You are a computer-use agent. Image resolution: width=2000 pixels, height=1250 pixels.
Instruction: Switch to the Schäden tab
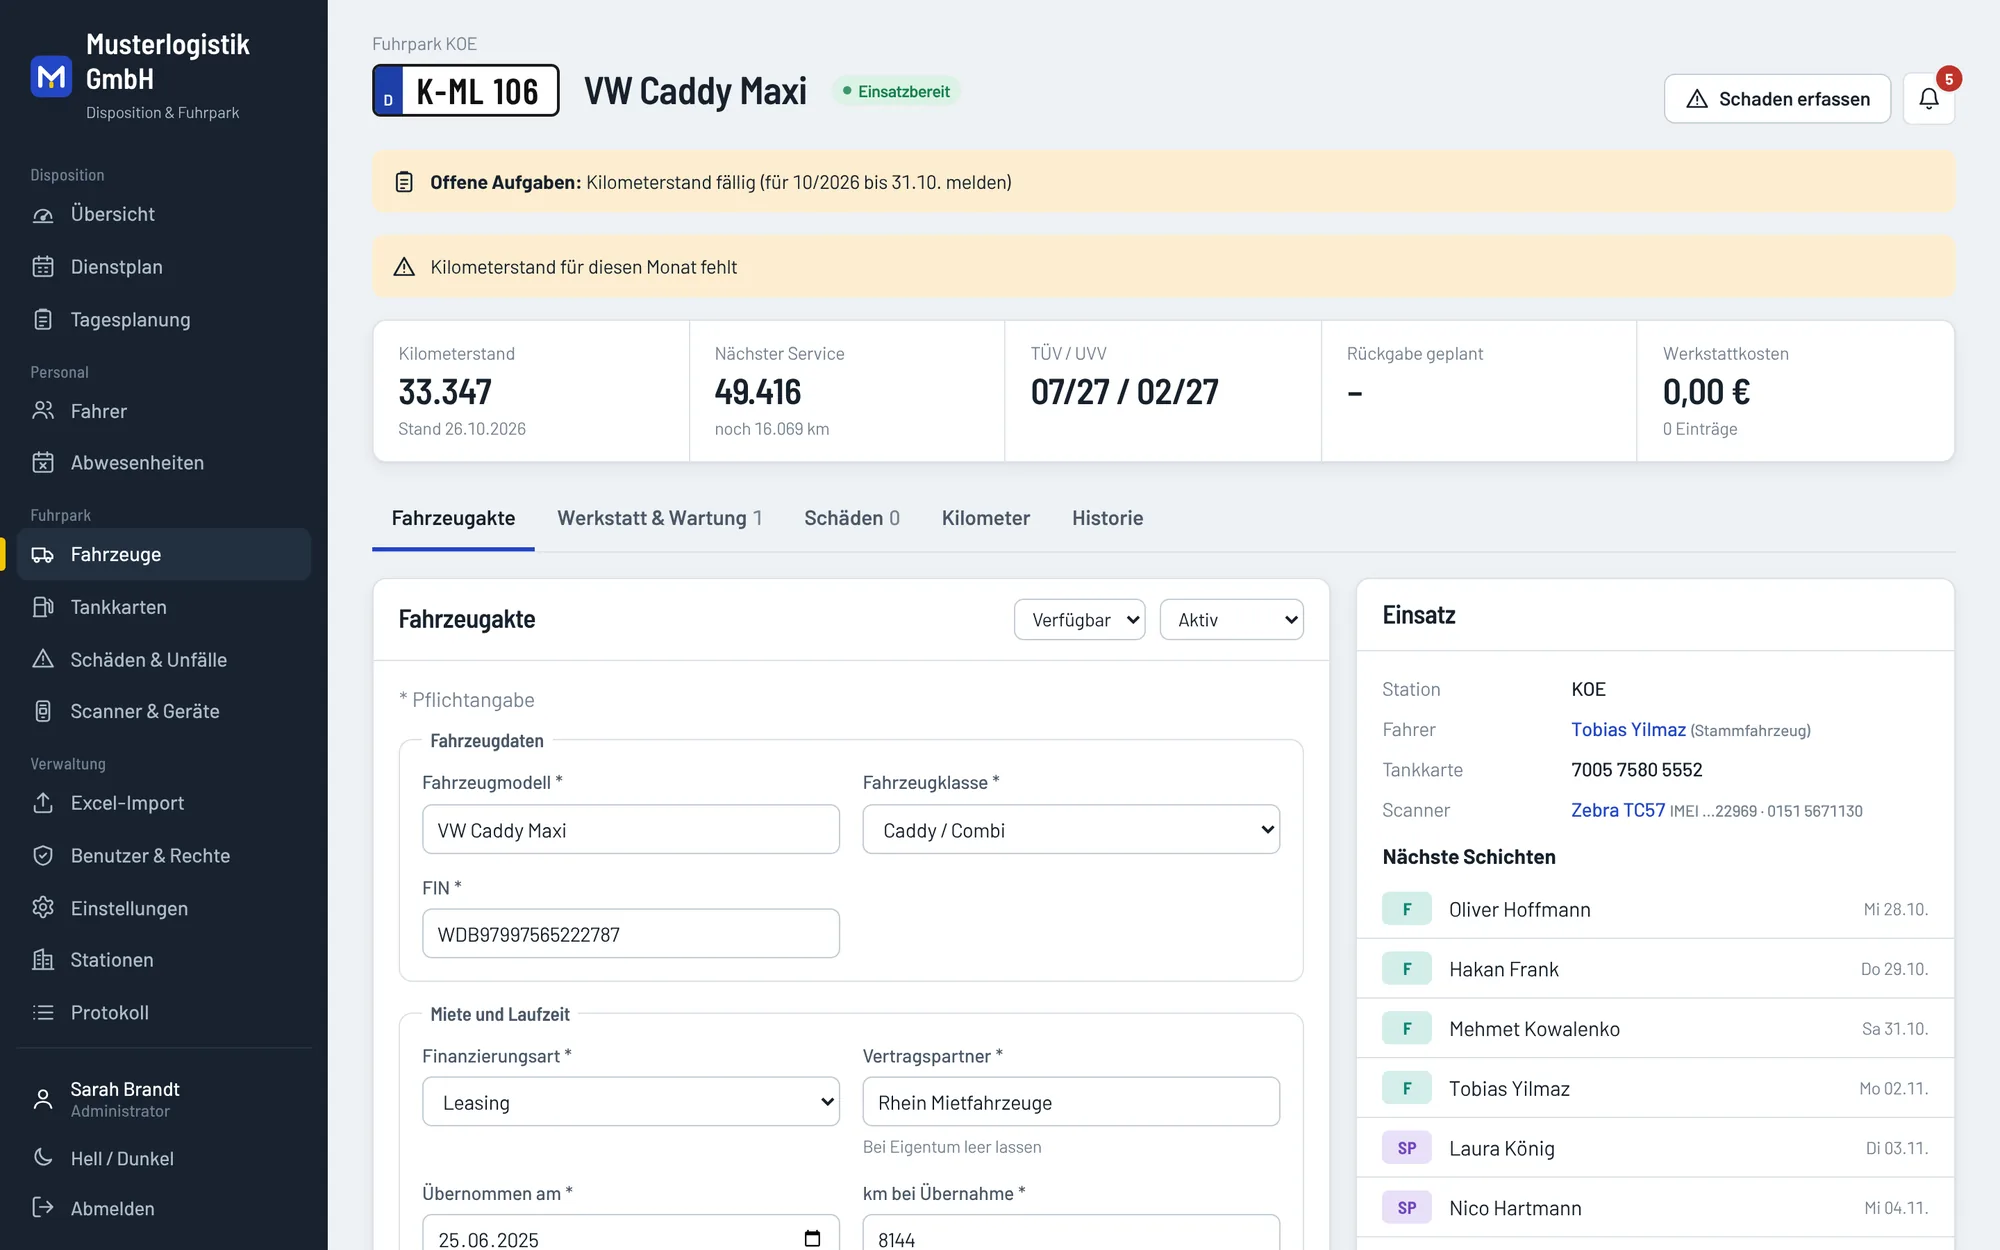(852, 518)
